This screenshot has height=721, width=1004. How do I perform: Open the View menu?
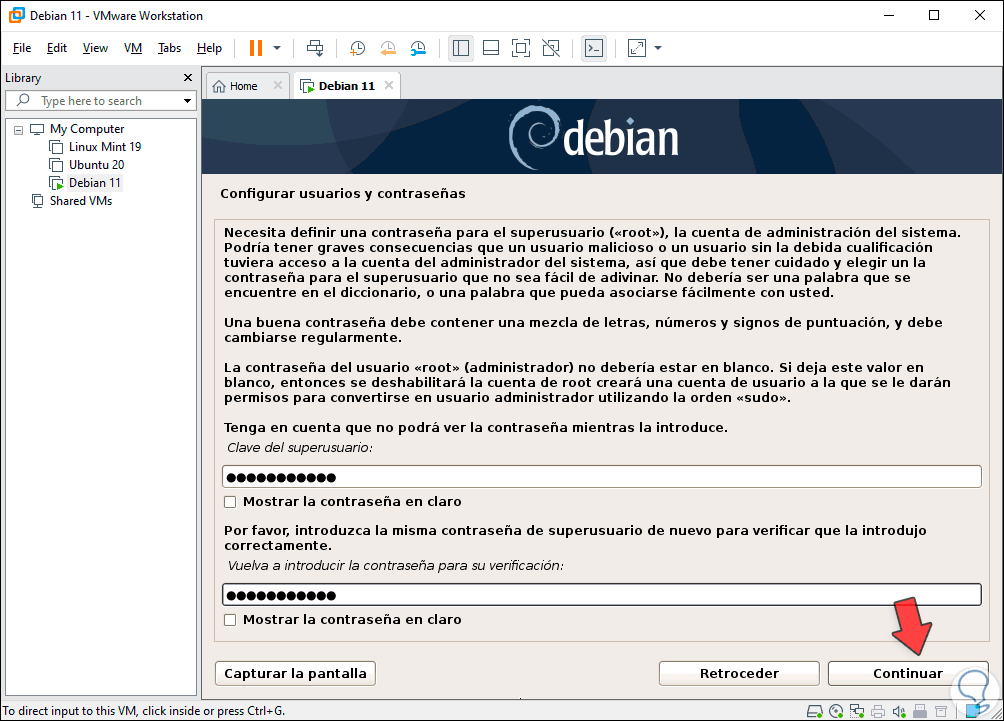95,48
